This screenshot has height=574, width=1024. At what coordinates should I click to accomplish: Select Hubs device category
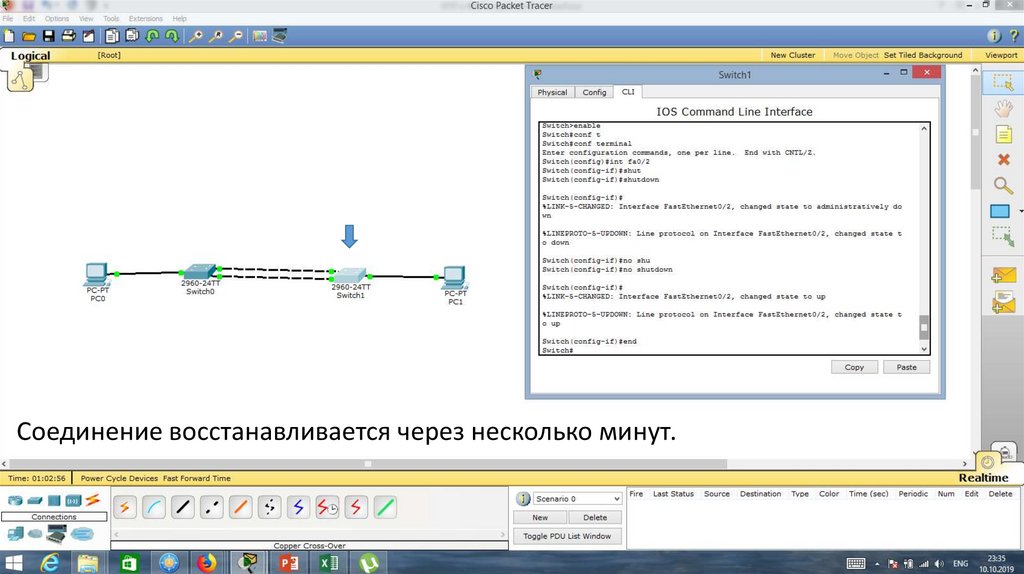click(54, 501)
